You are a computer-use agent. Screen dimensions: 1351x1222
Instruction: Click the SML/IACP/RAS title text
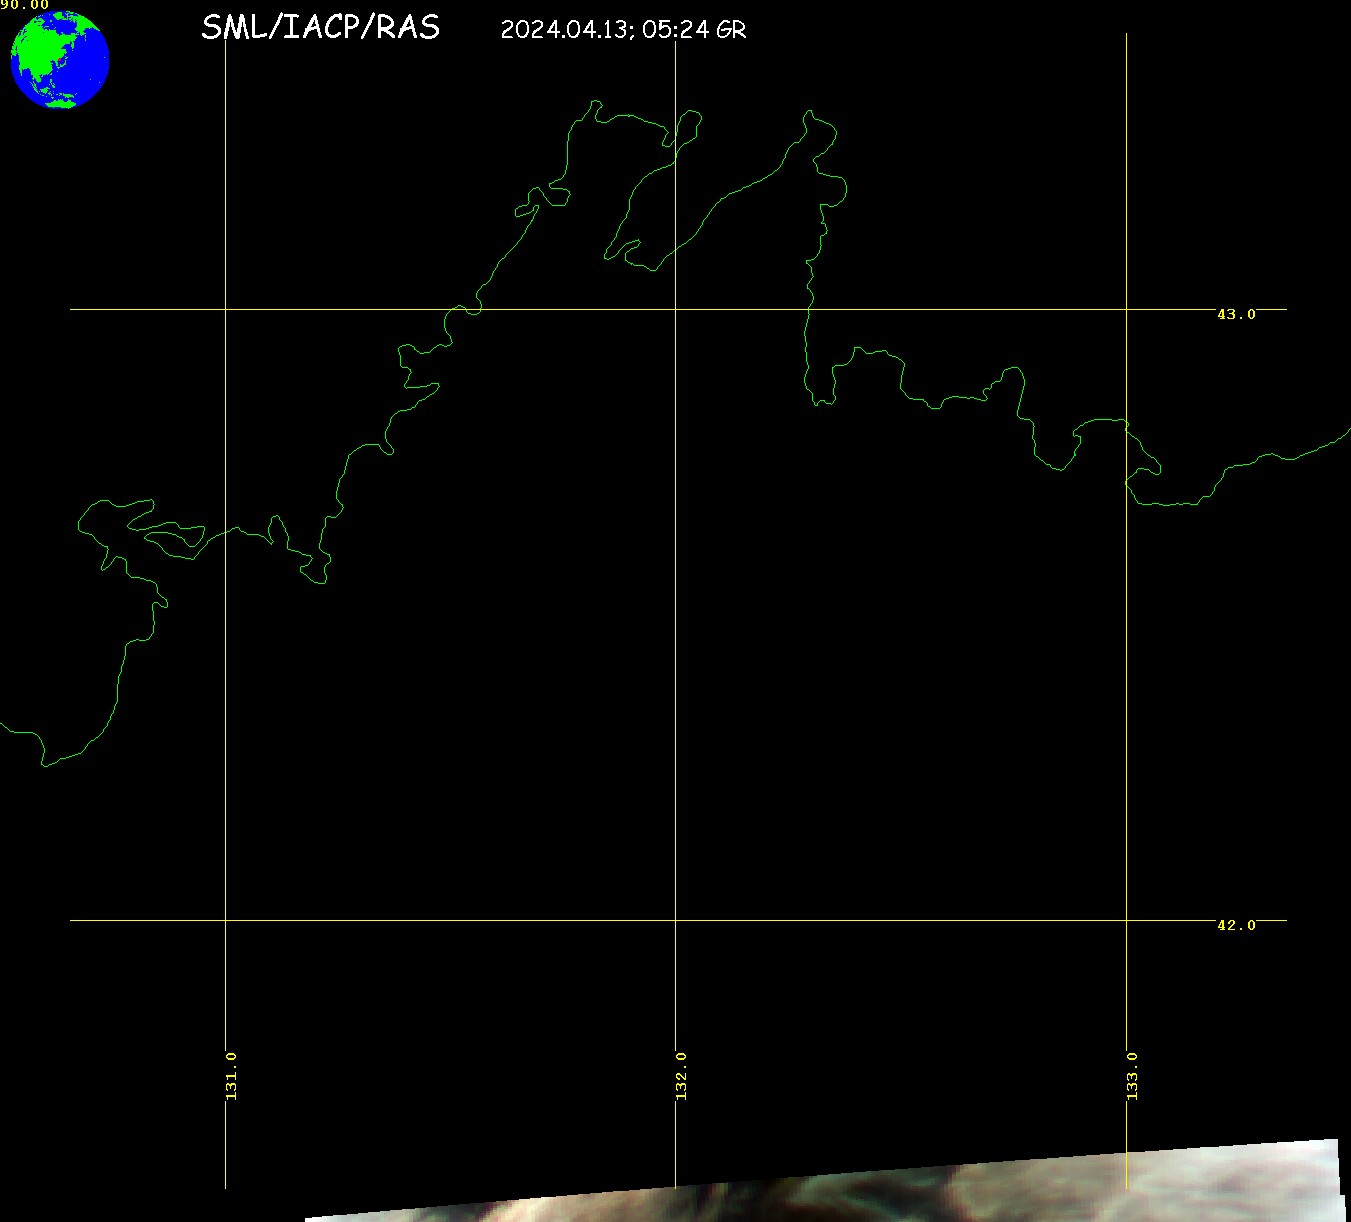coord(320,27)
